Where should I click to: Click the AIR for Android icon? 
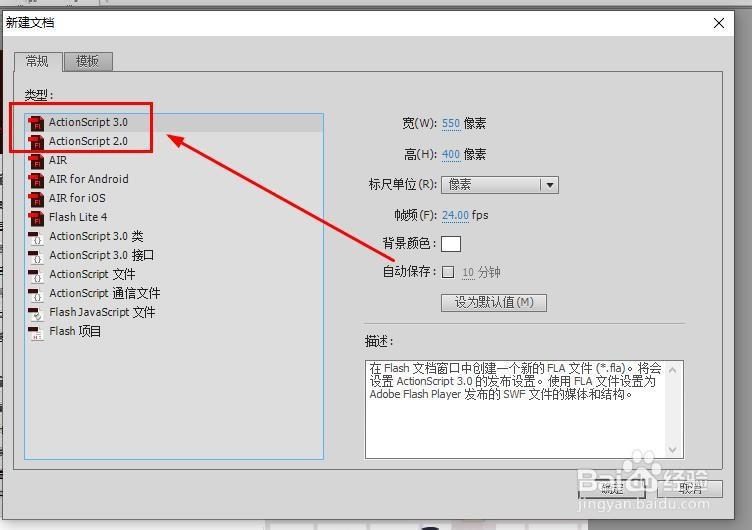point(36,180)
